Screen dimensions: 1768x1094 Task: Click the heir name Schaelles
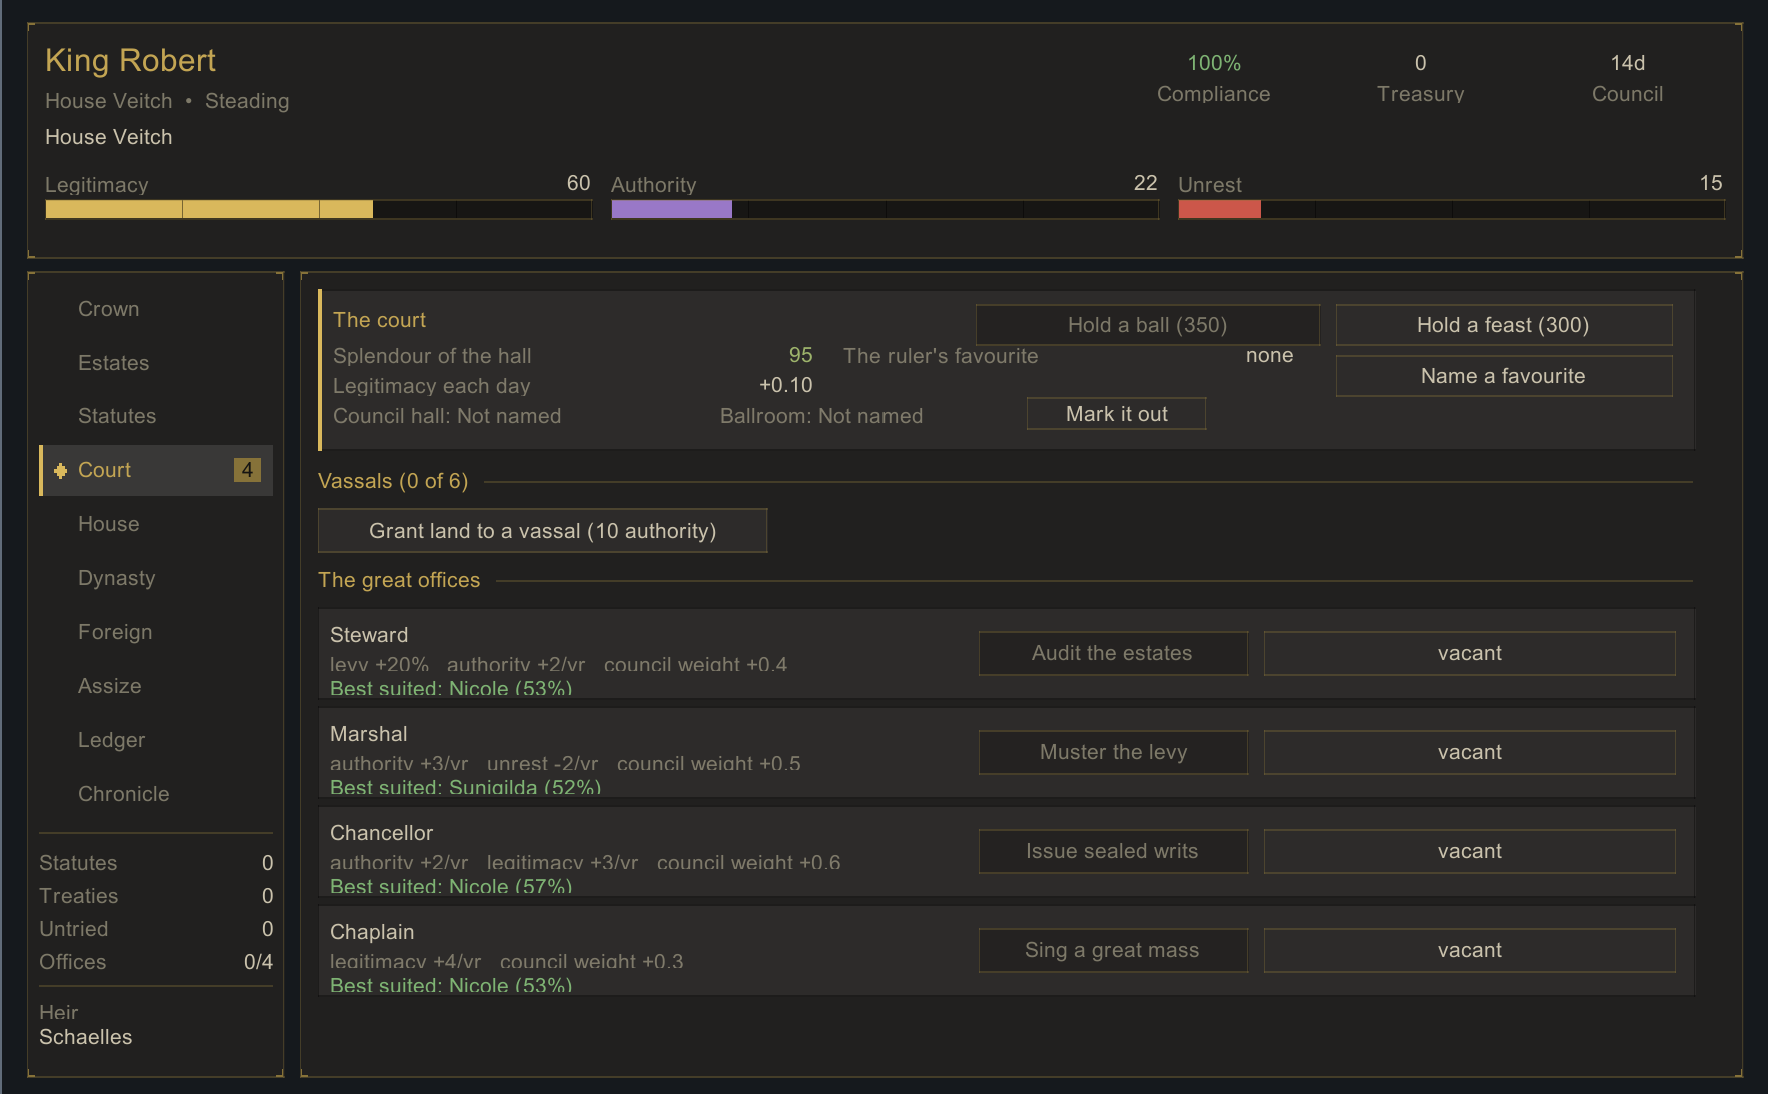(x=85, y=1037)
